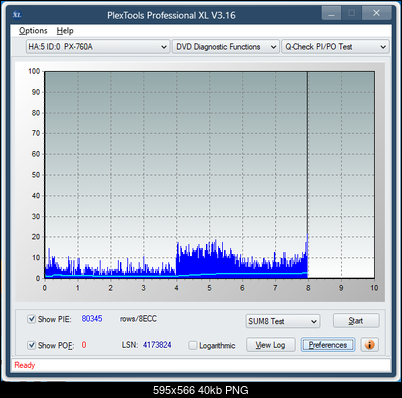Toggle the Show PIE checkbox

tap(31, 319)
